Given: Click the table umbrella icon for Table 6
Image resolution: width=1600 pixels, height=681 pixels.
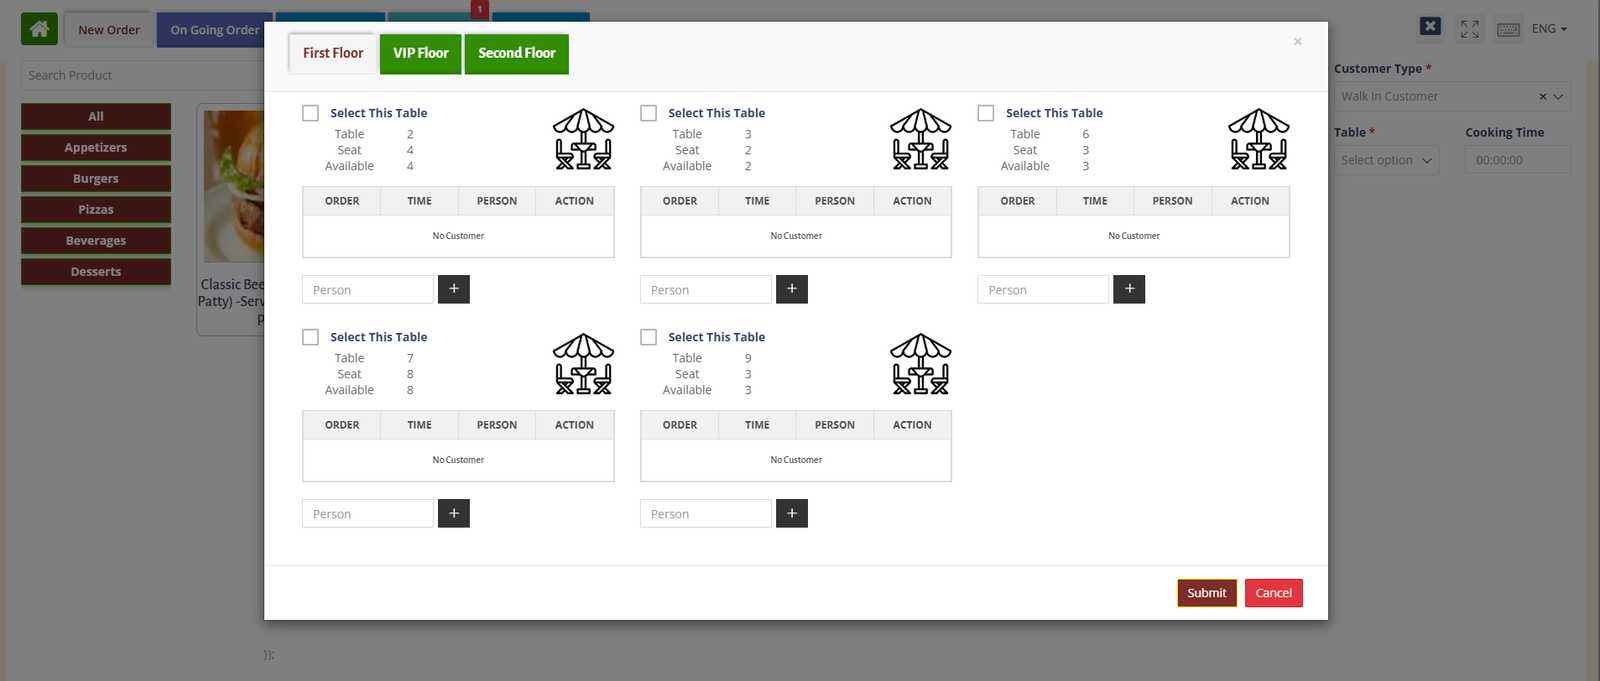Looking at the screenshot, I should point(1258,139).
